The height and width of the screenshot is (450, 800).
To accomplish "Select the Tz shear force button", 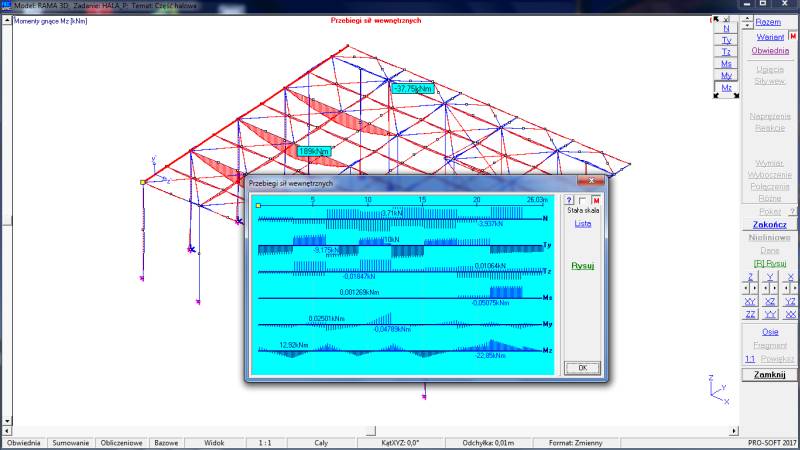I will tap(726, 52).
